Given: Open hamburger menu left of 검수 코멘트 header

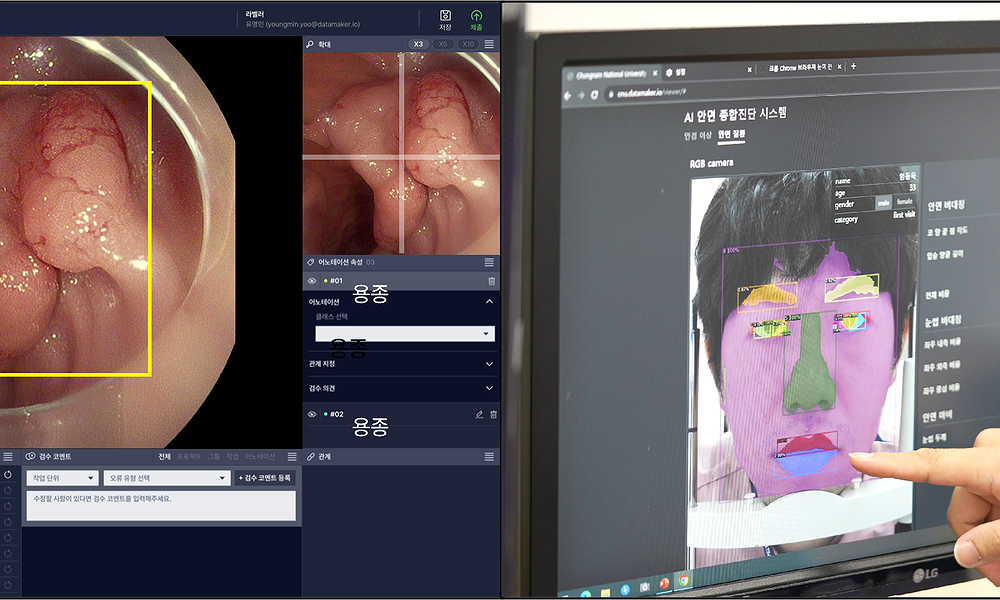Looking at the screenshot, I should click(8, 457).
